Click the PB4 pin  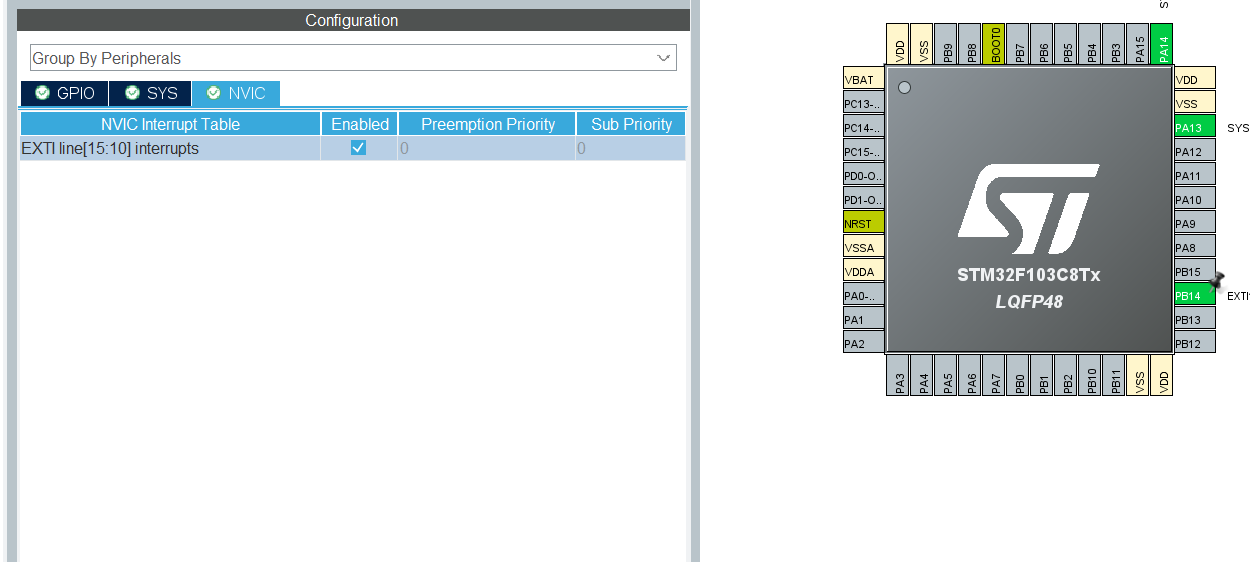tap(1089, 44)
